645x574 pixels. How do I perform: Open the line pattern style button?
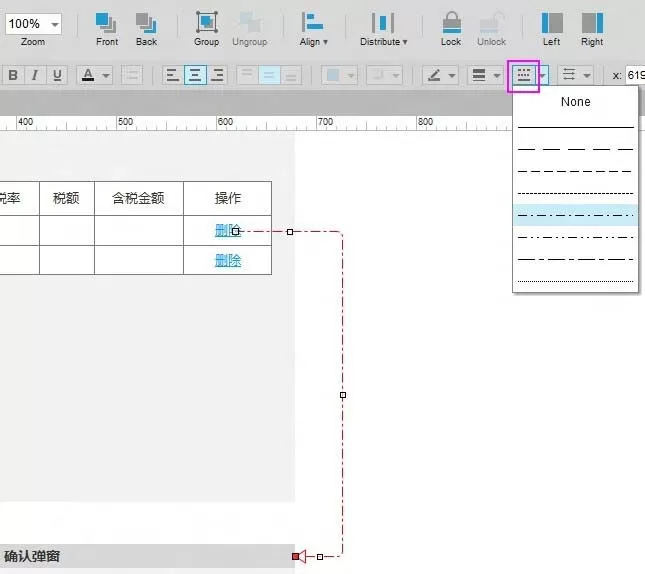pos(523,75)
